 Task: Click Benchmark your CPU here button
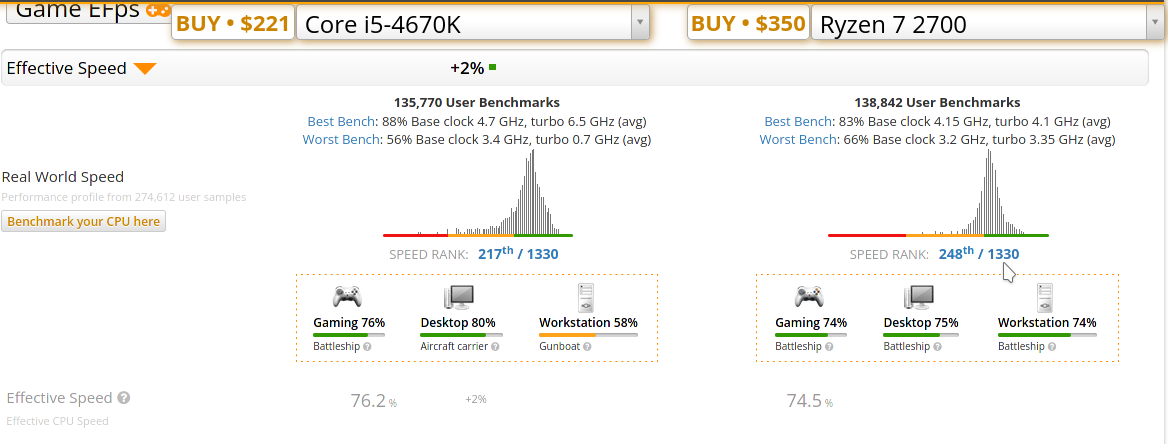tap(83, 221)
